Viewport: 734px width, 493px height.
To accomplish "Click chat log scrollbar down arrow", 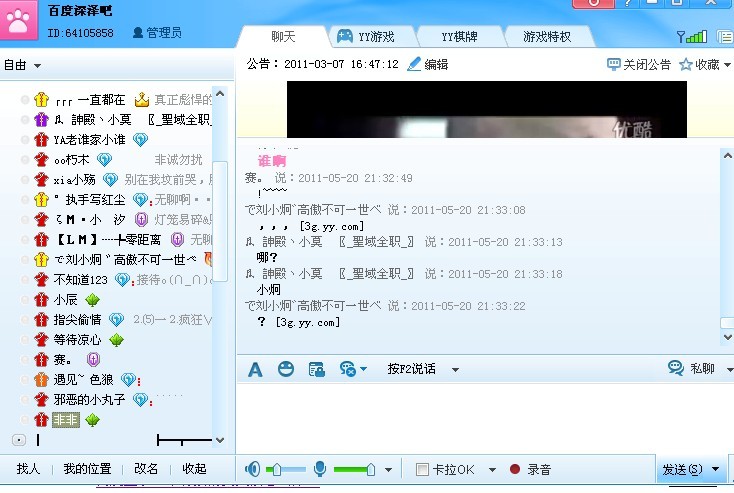I will point(727,337).
